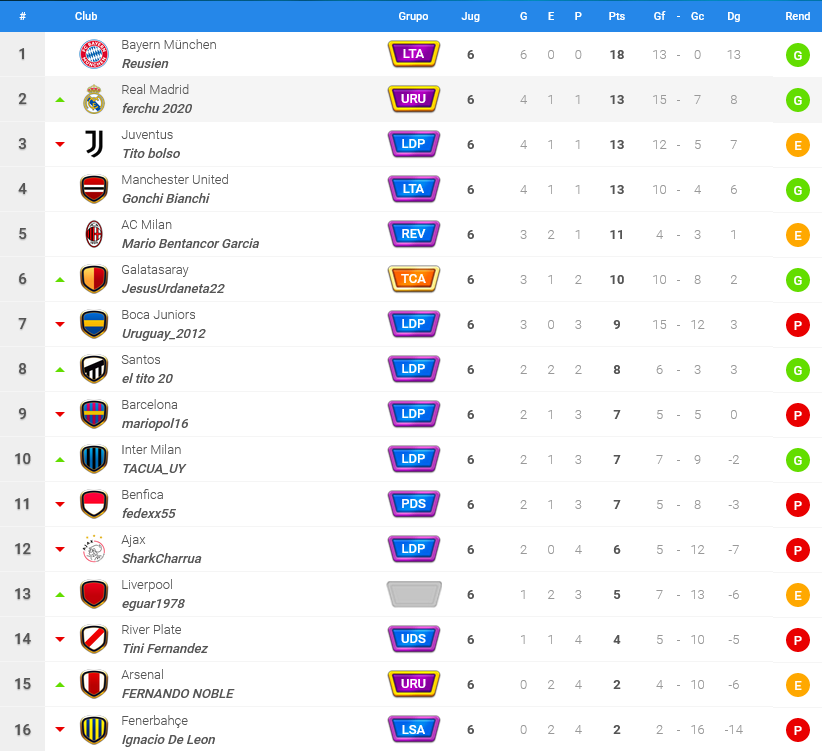Click the Juventus logo icon
Viewport: 822px width, 751px height.
coord(94,144)
